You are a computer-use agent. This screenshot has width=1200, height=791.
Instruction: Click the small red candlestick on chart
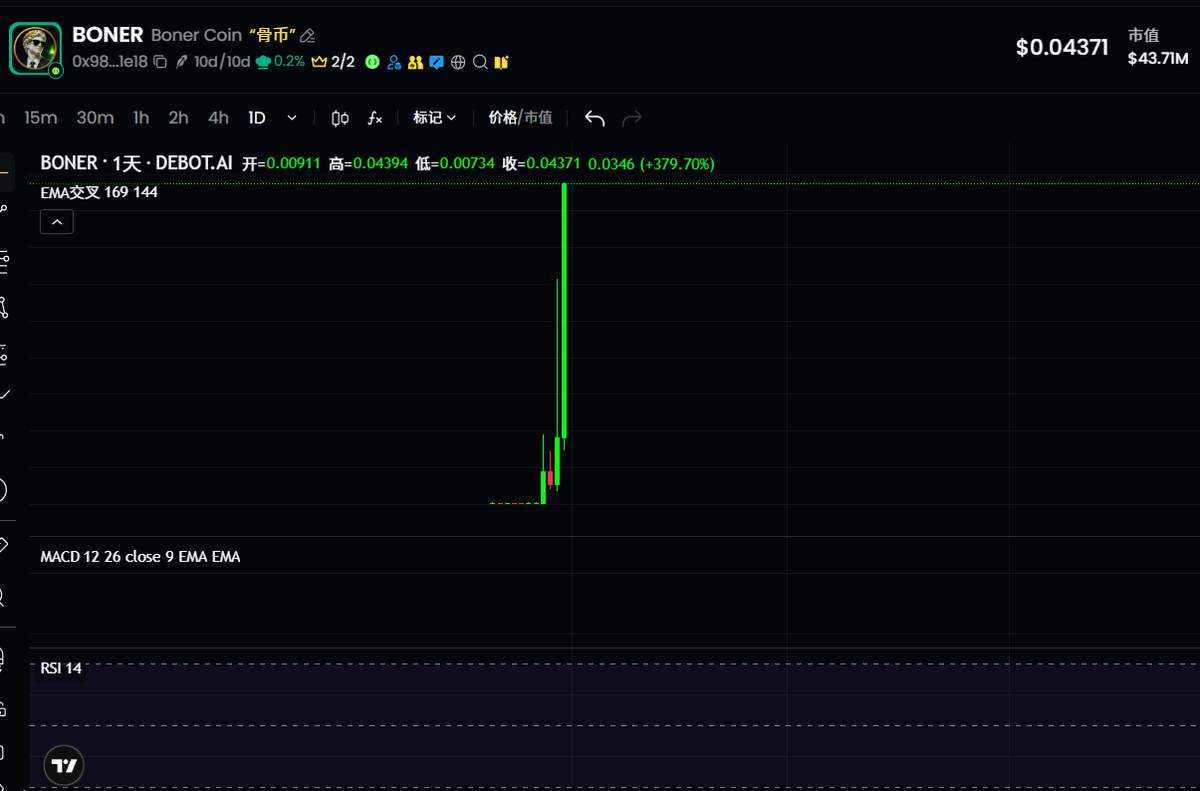[x=550, y=478]
